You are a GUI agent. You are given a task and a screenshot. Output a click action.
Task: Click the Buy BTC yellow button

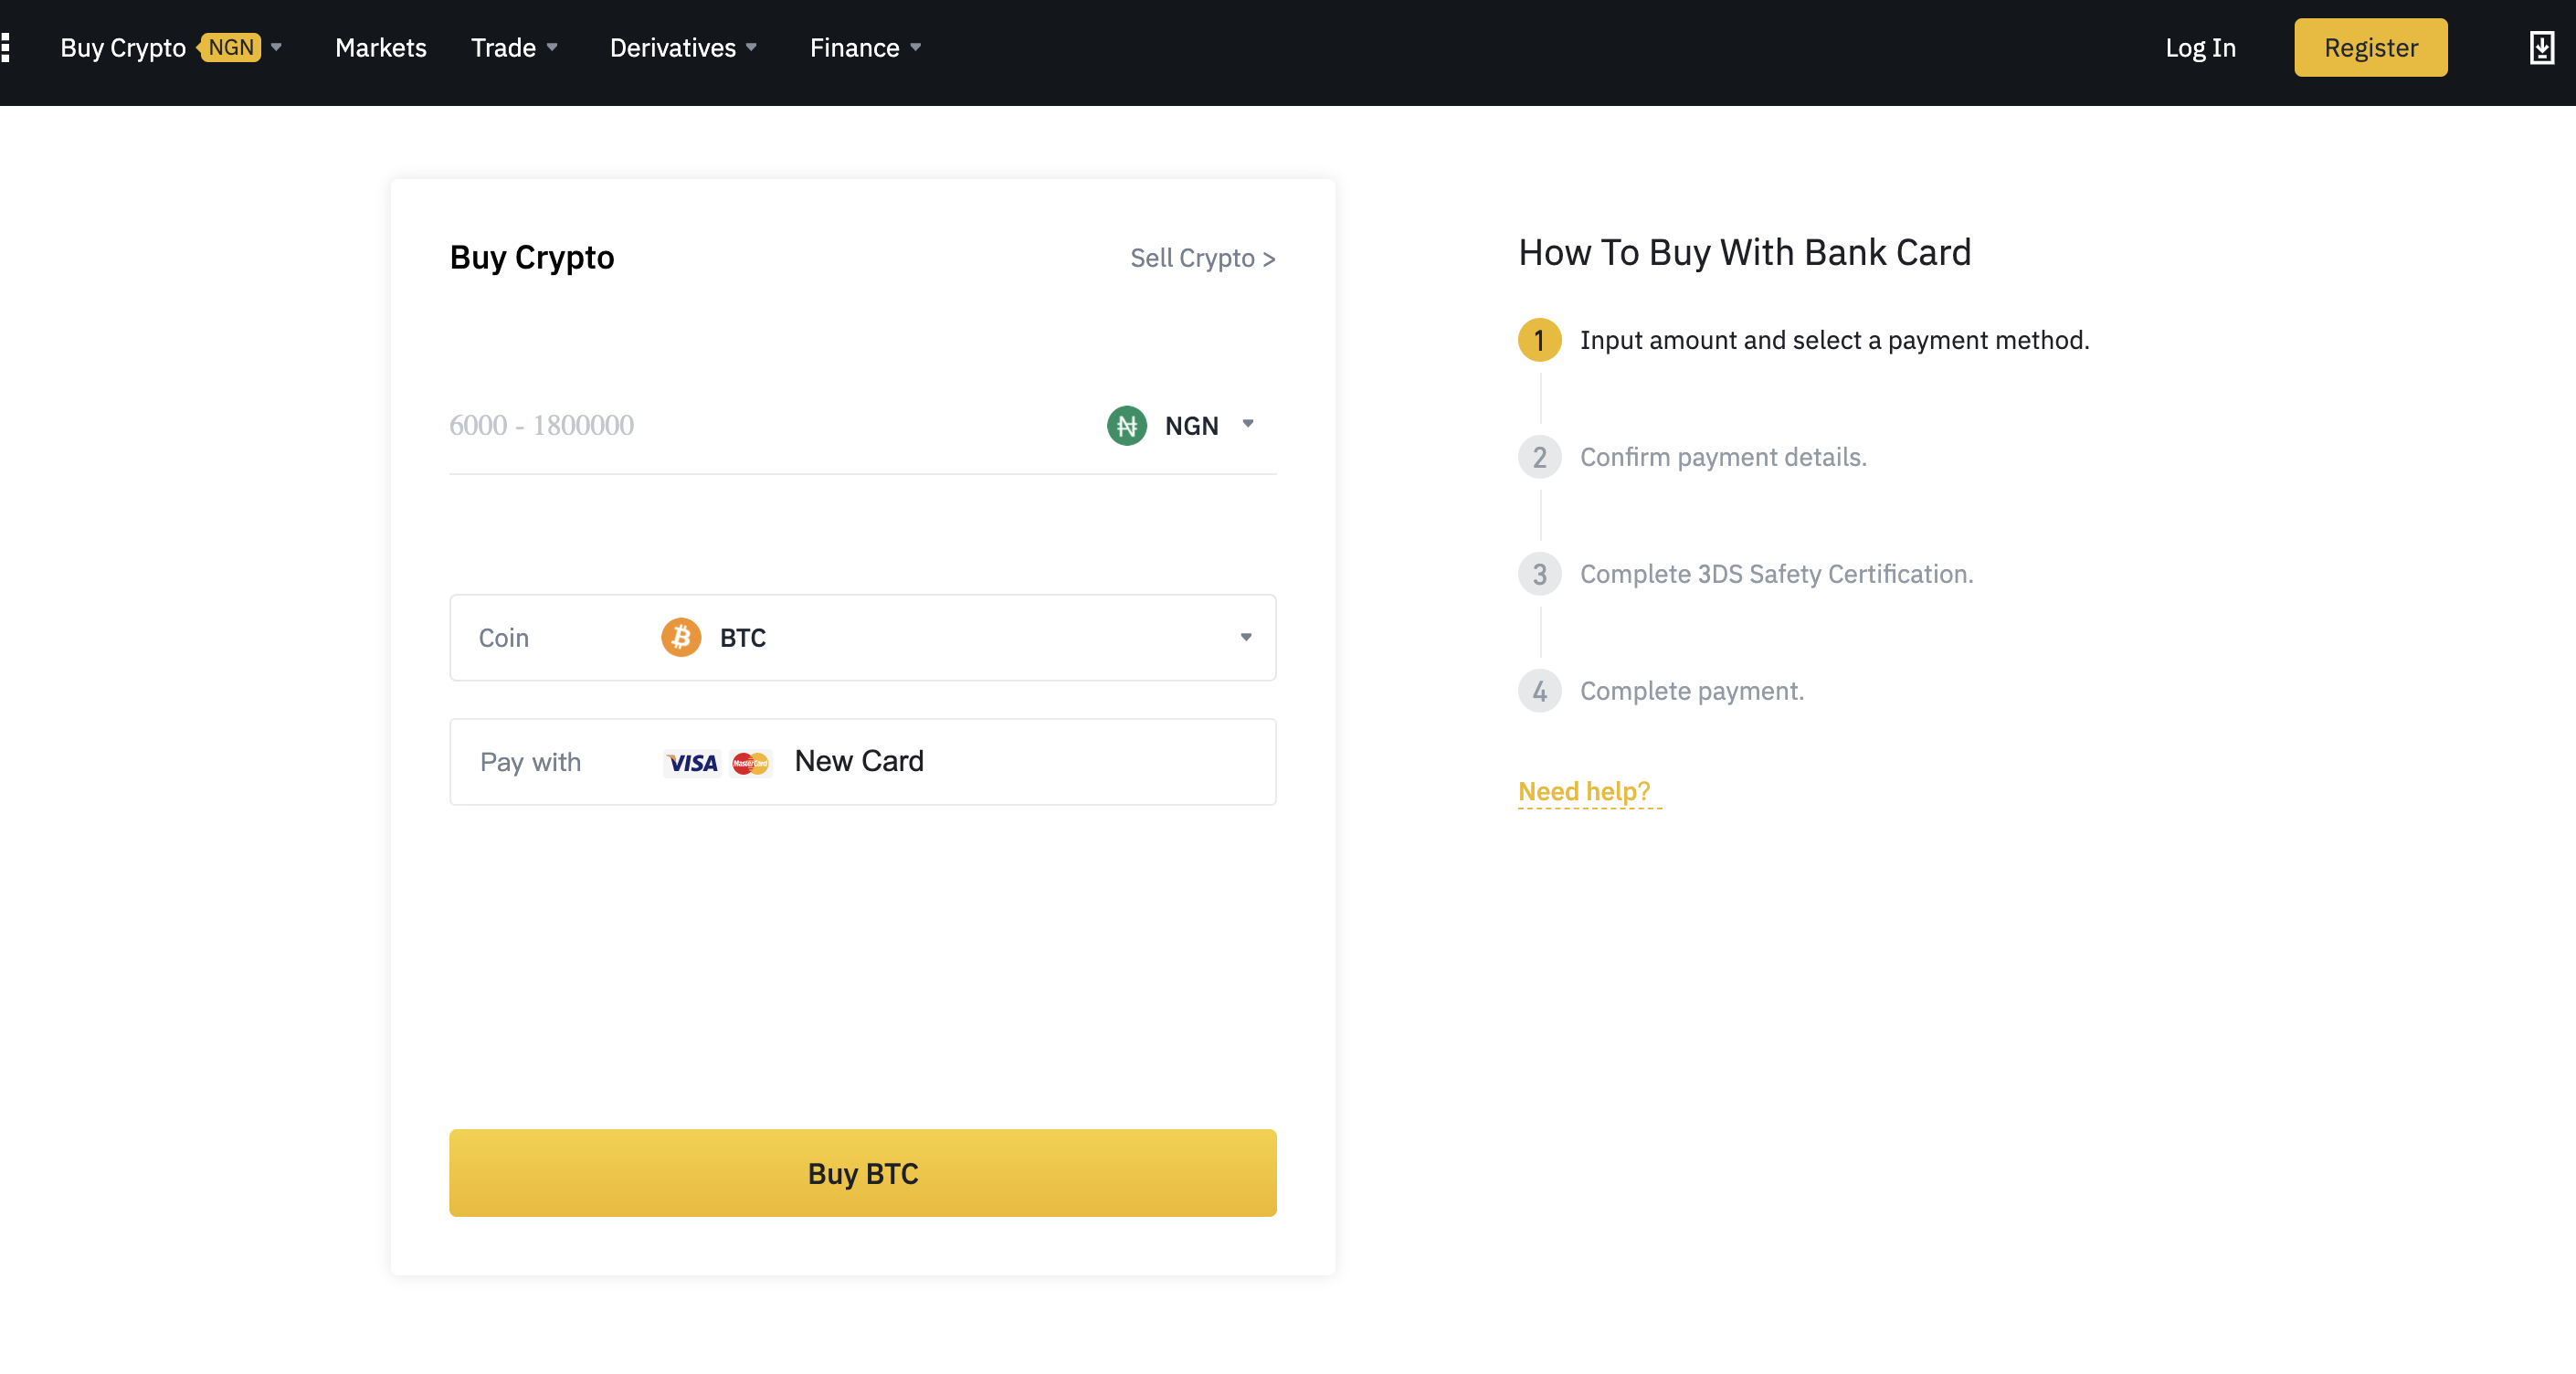[x=862, y=1173]
